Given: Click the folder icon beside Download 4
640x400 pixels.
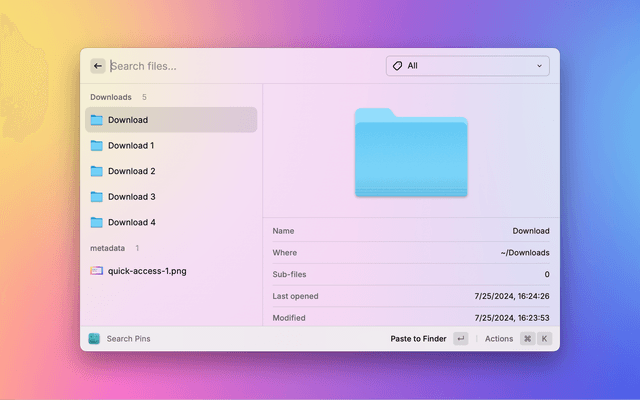Looking at the screenshot, I should [97, 222].
